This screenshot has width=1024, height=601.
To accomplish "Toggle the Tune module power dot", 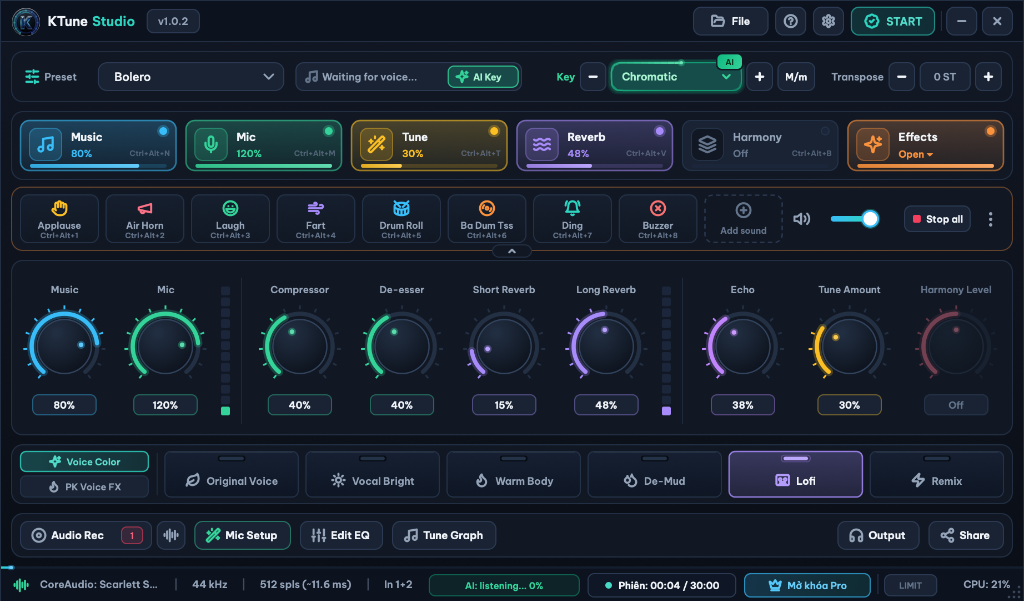I will click(x=494, y=131).
